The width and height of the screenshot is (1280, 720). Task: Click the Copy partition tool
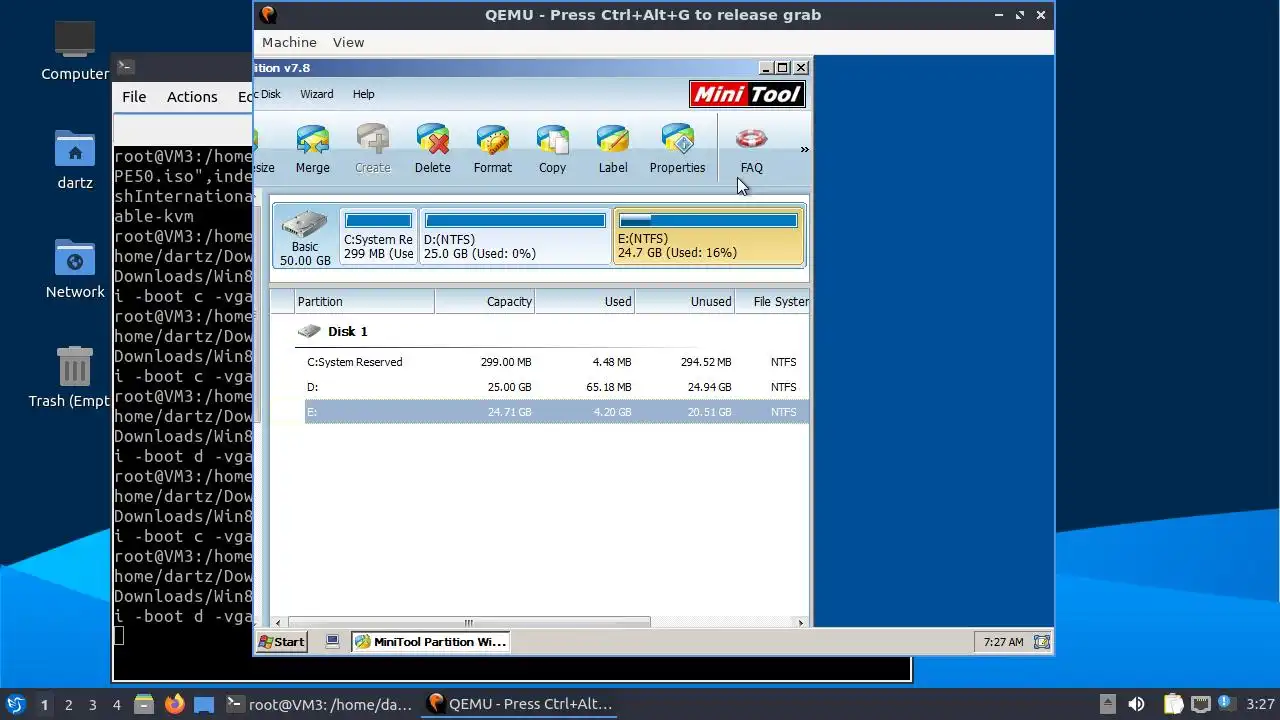tap(552, 149)
